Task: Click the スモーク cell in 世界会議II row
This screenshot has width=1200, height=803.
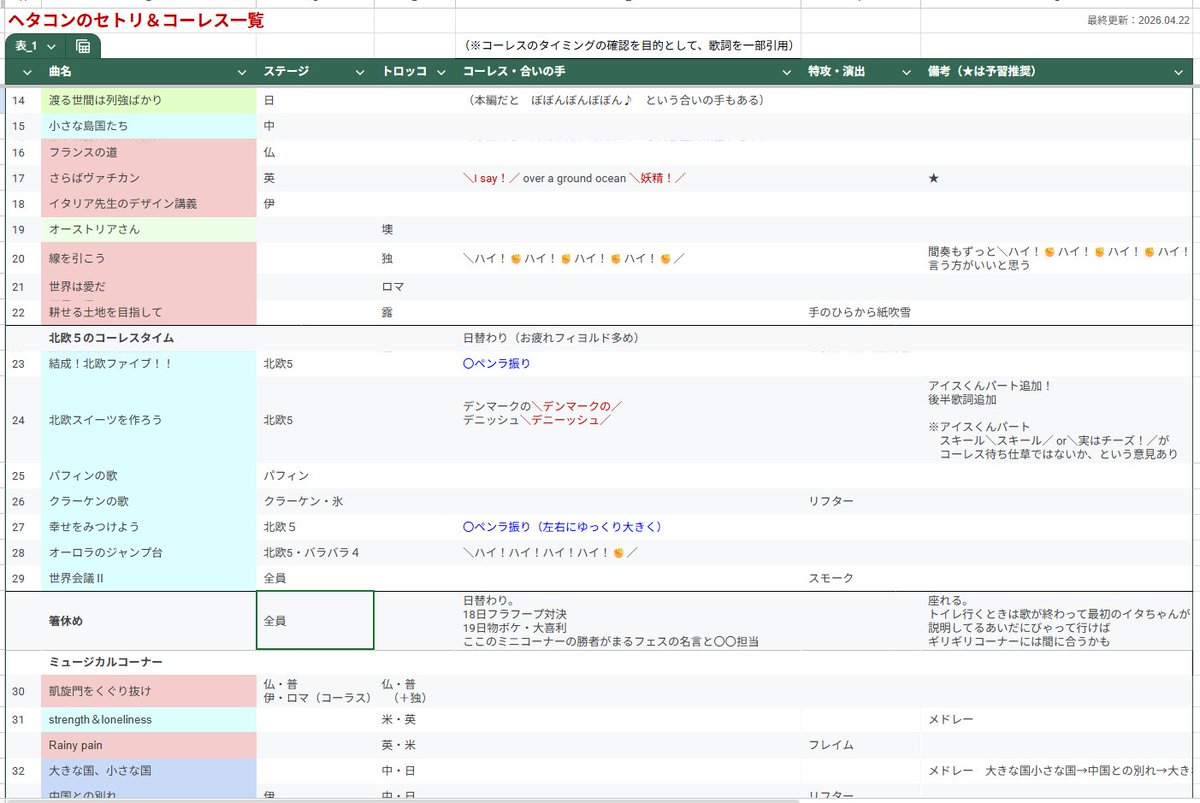Action: [861, 579]
